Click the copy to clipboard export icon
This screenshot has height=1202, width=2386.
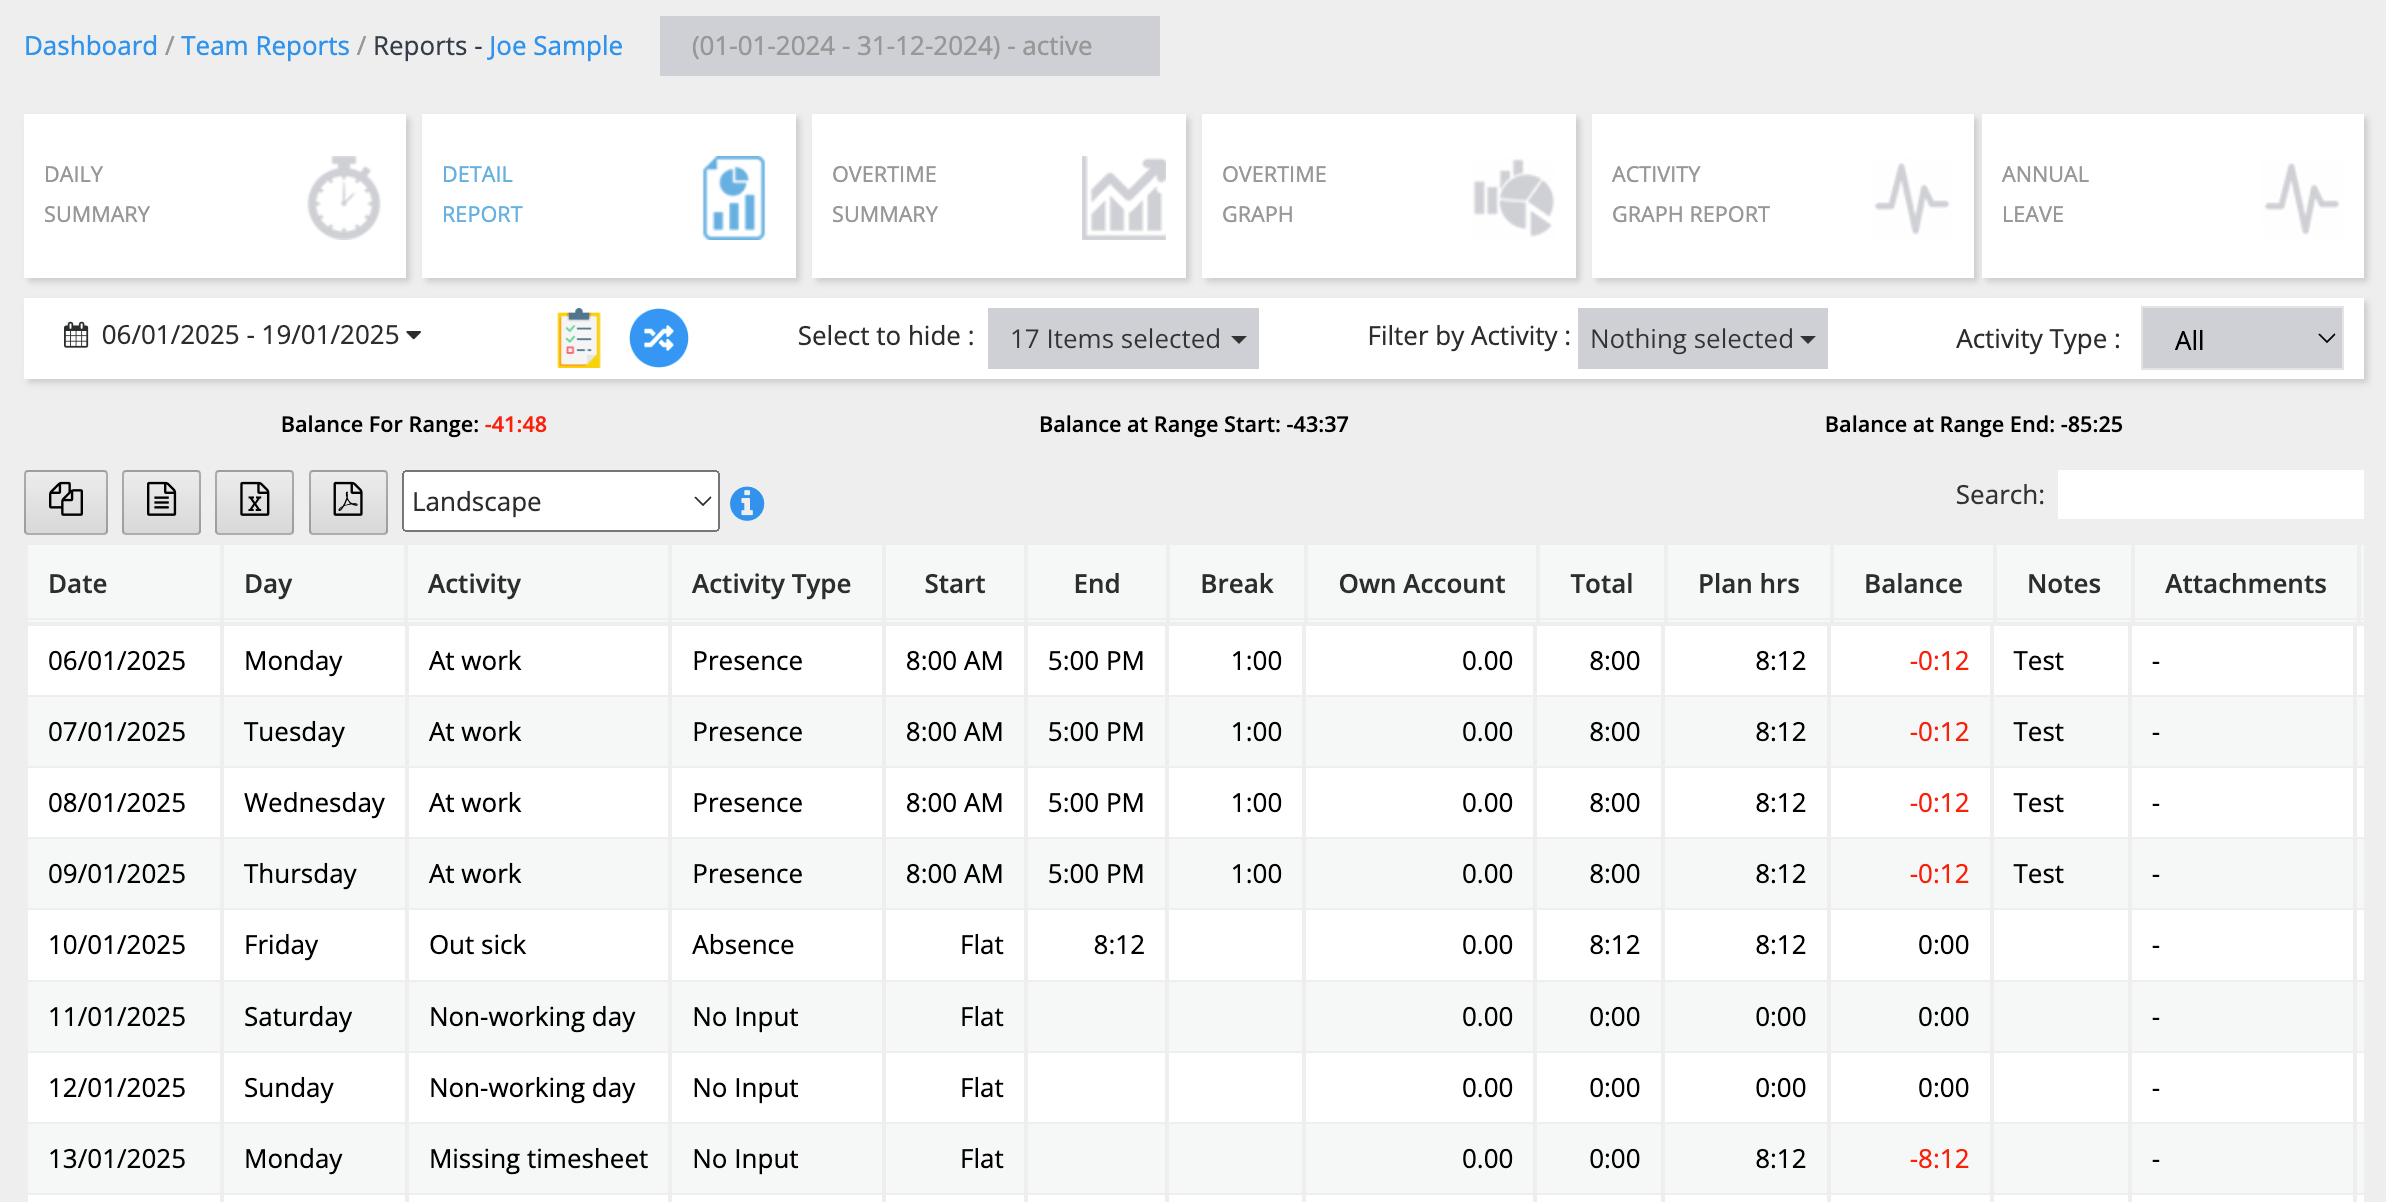(66, 500)
